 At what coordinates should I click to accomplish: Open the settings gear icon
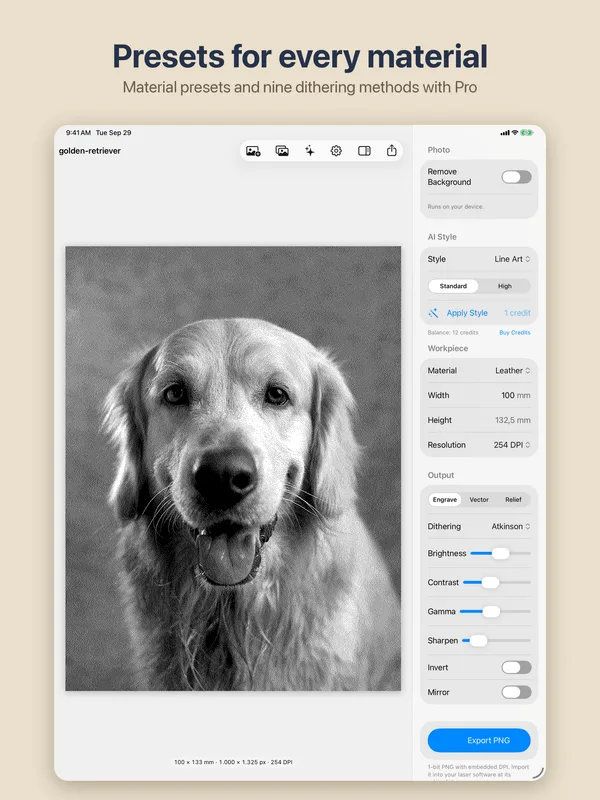[336, 151]
